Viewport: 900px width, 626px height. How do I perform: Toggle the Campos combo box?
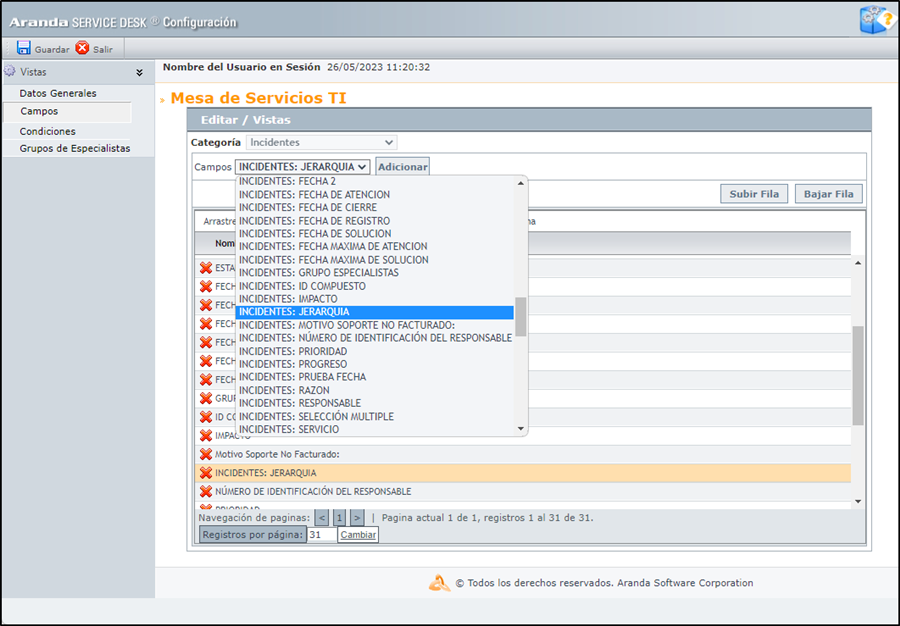click(x=302, y=167)
